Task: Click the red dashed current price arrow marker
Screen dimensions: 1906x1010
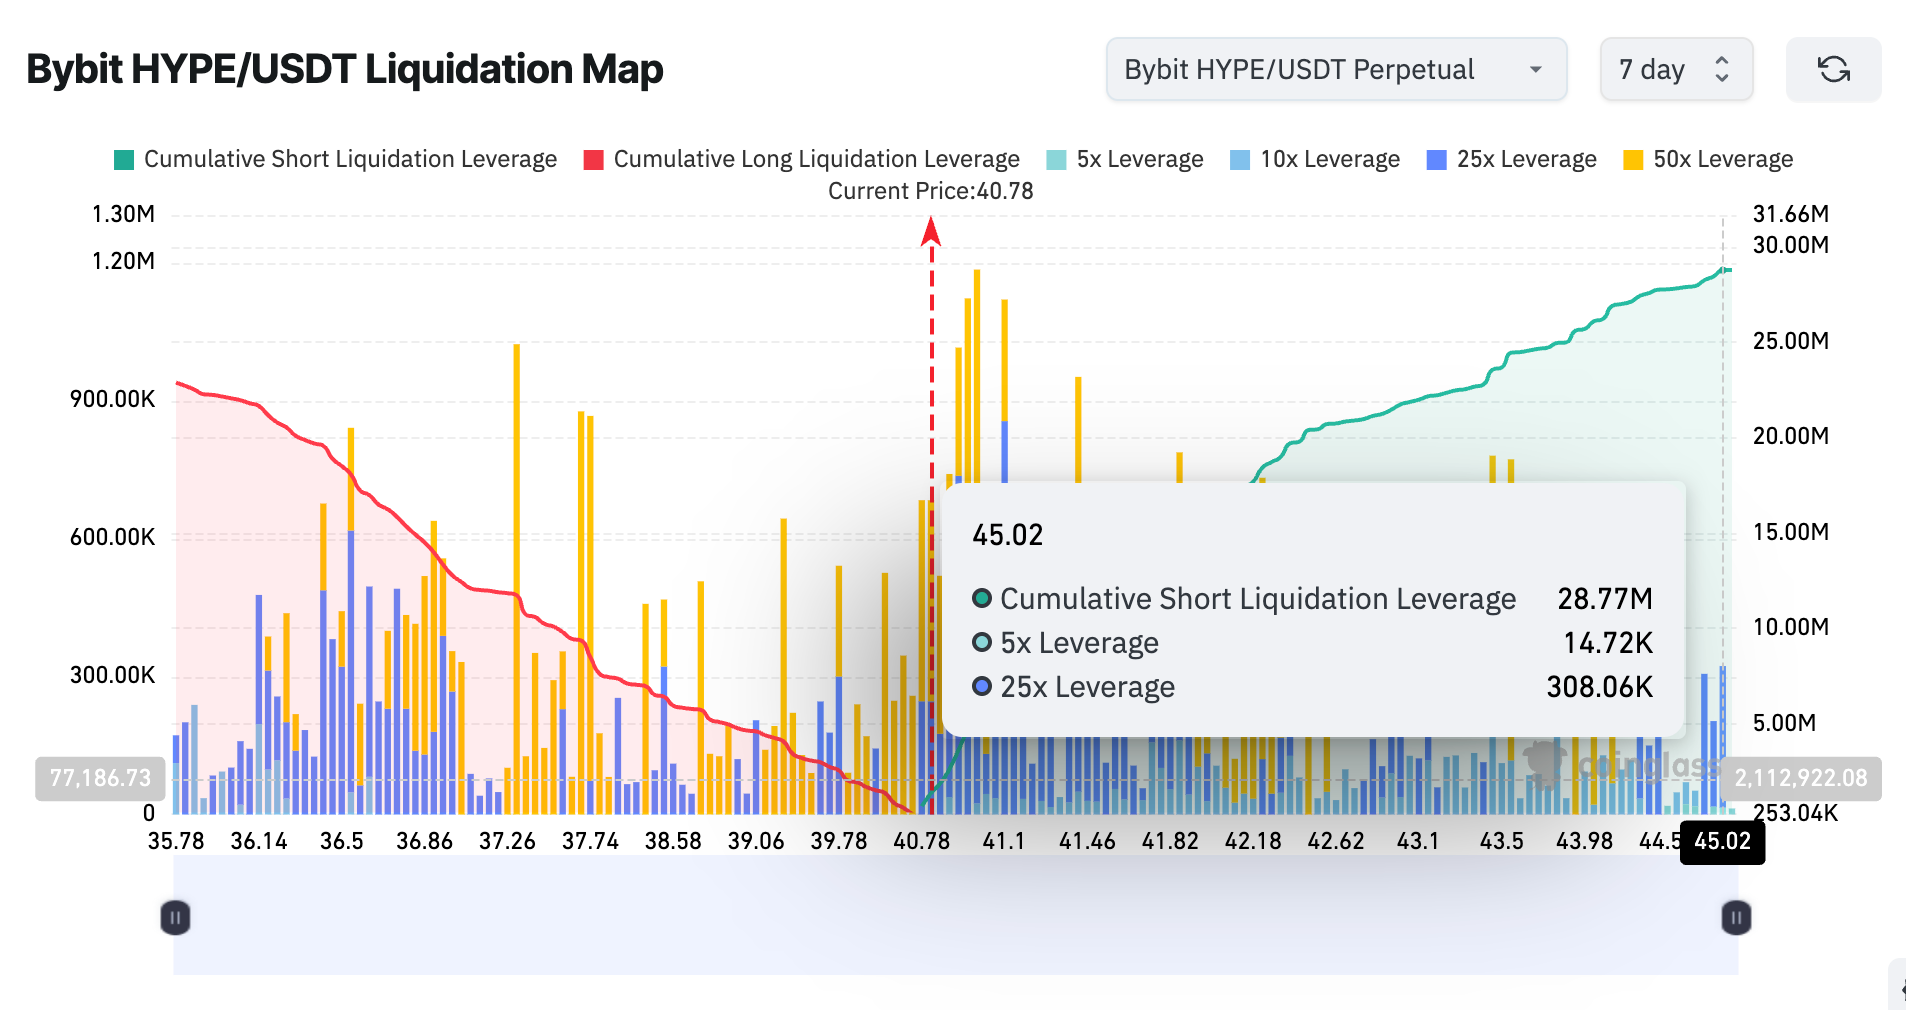Action: pos(931,232)
